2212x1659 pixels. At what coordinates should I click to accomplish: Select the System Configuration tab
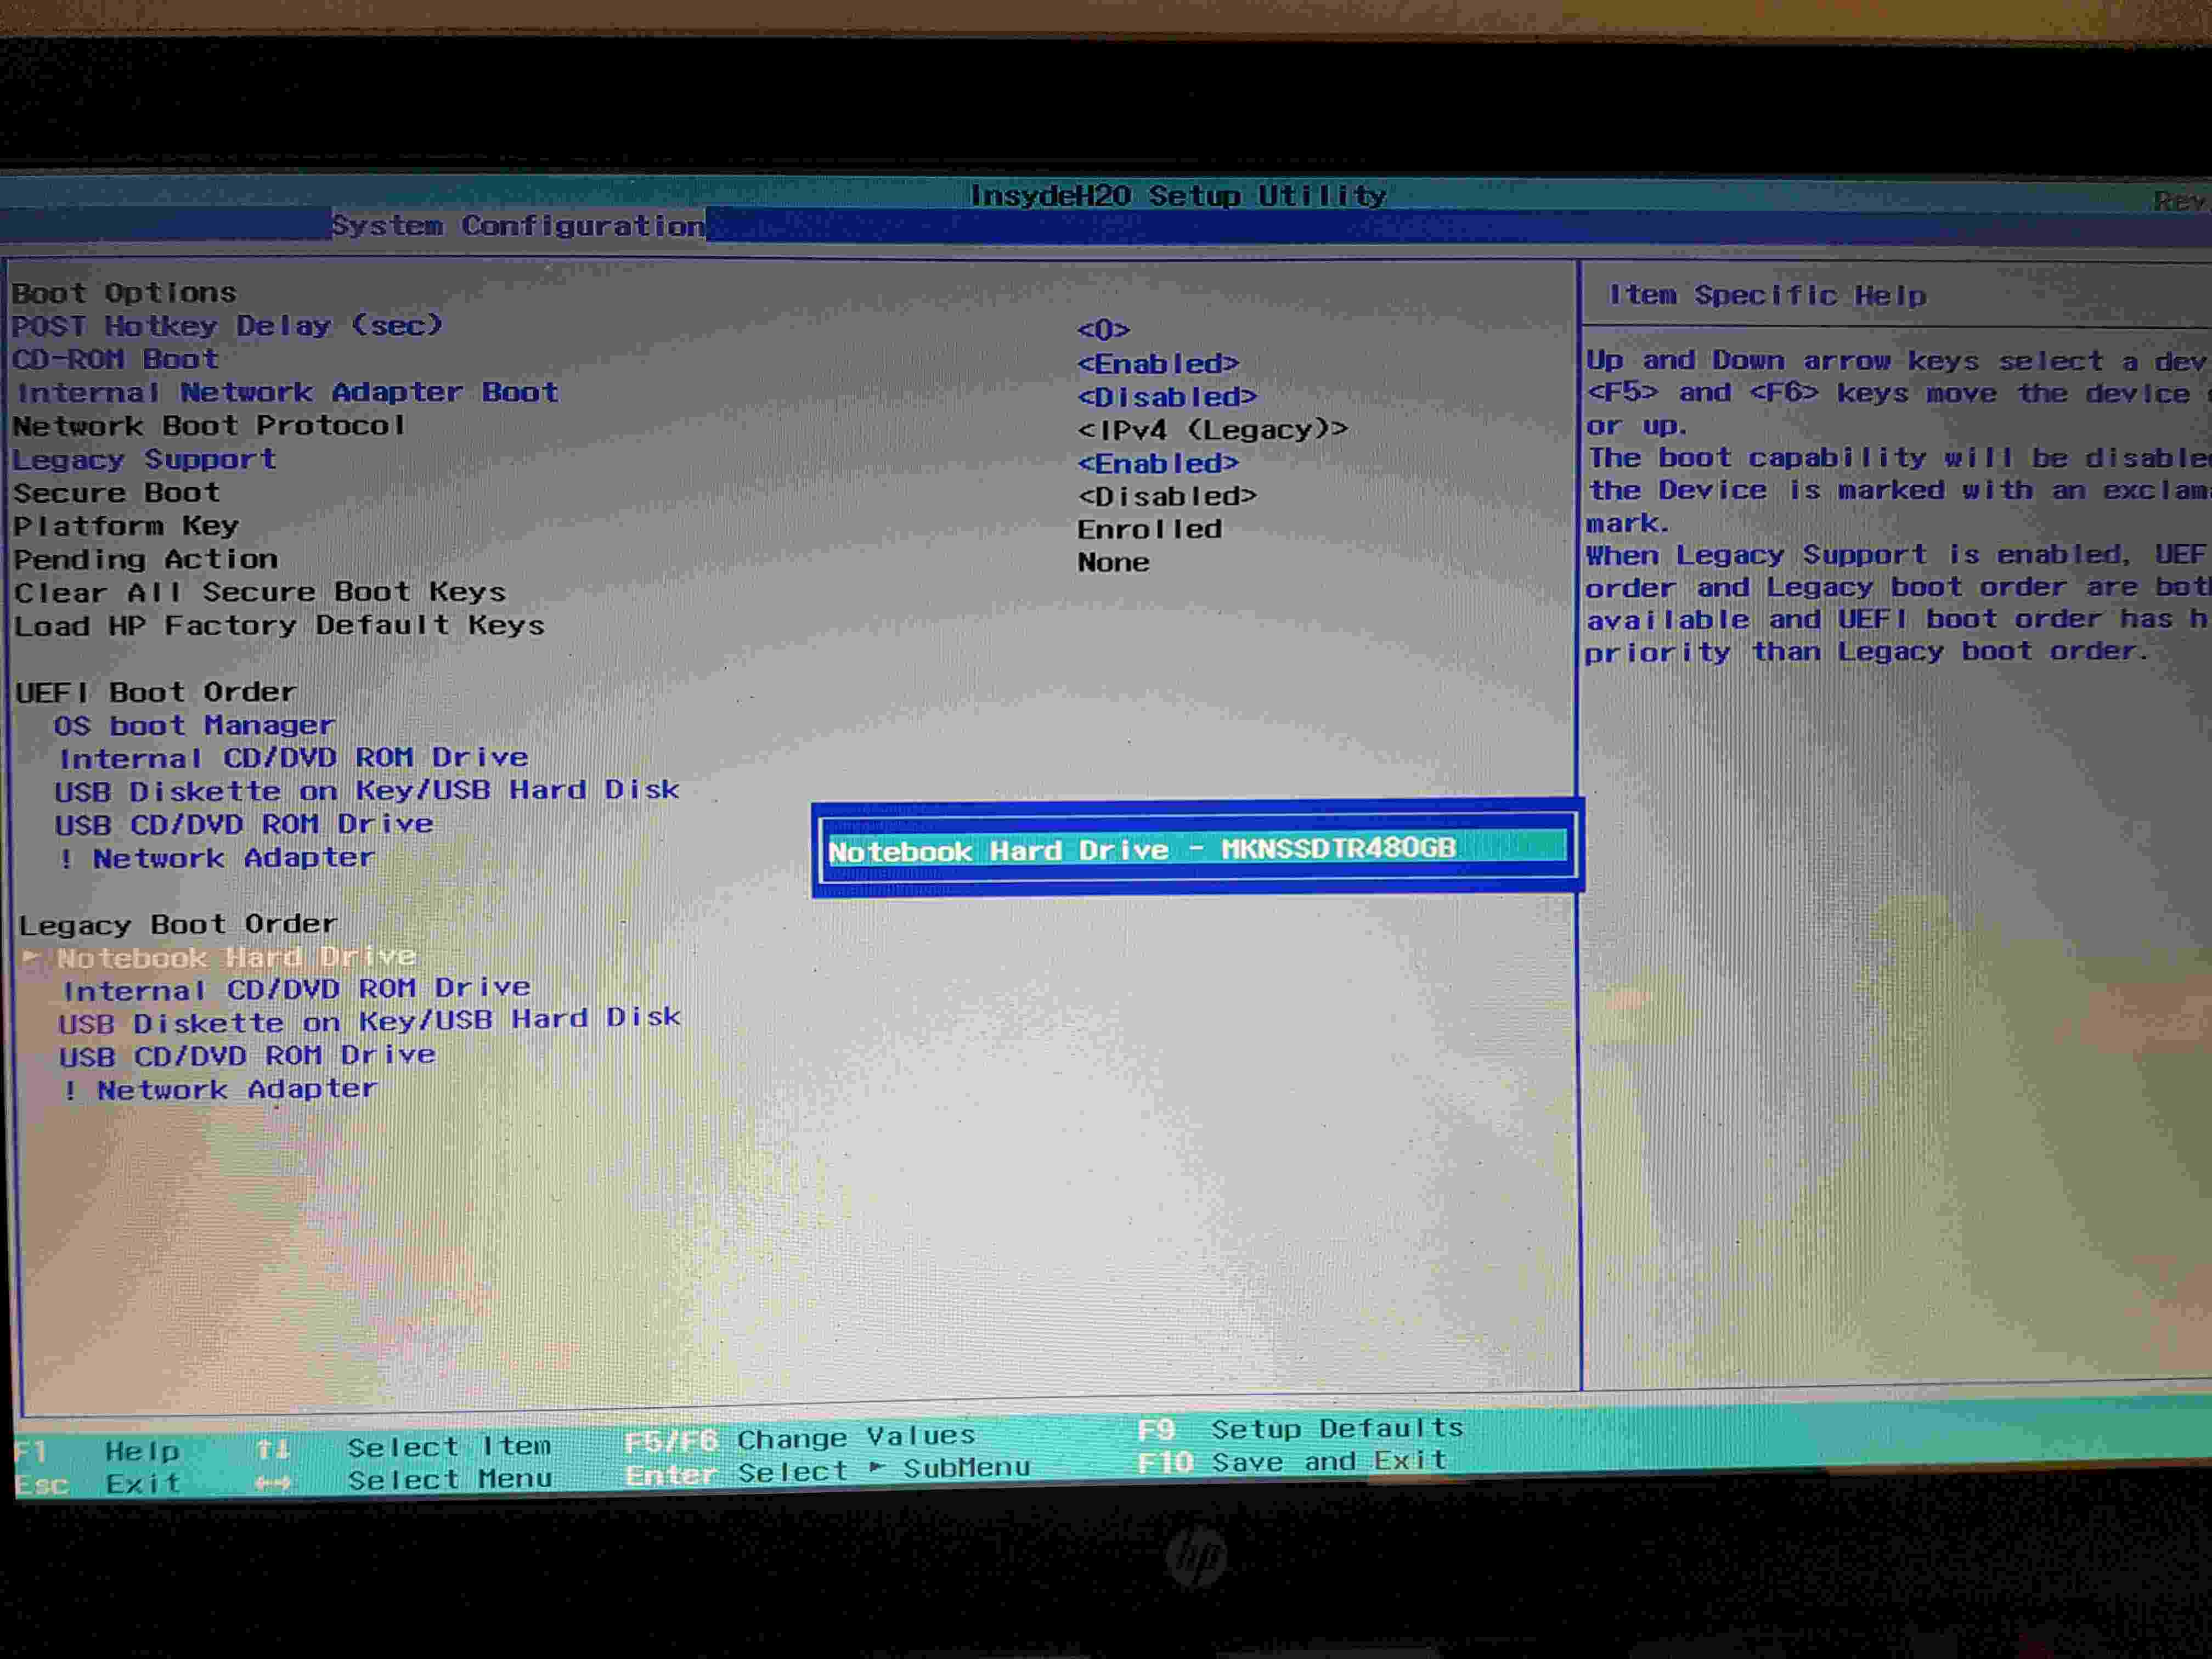pyautogui.click(x=517, y=226)
